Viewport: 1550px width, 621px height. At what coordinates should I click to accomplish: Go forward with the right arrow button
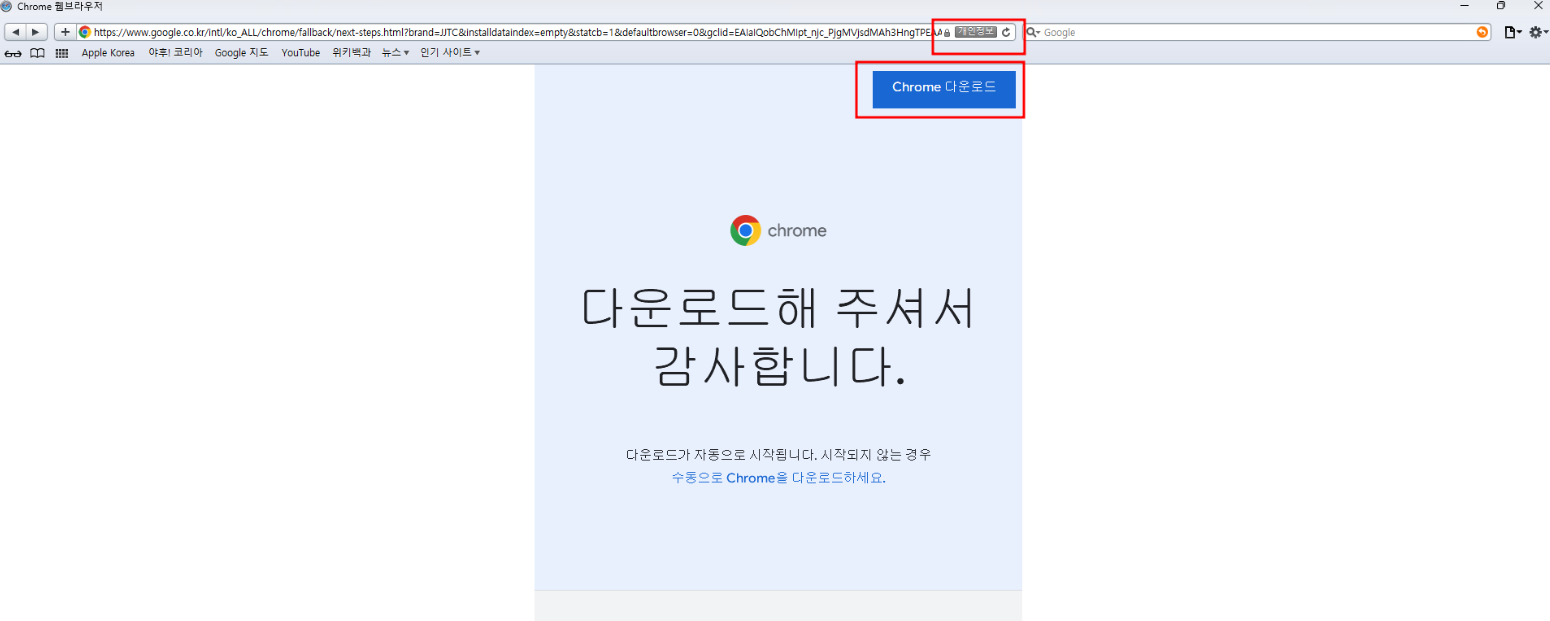(37, 32)
